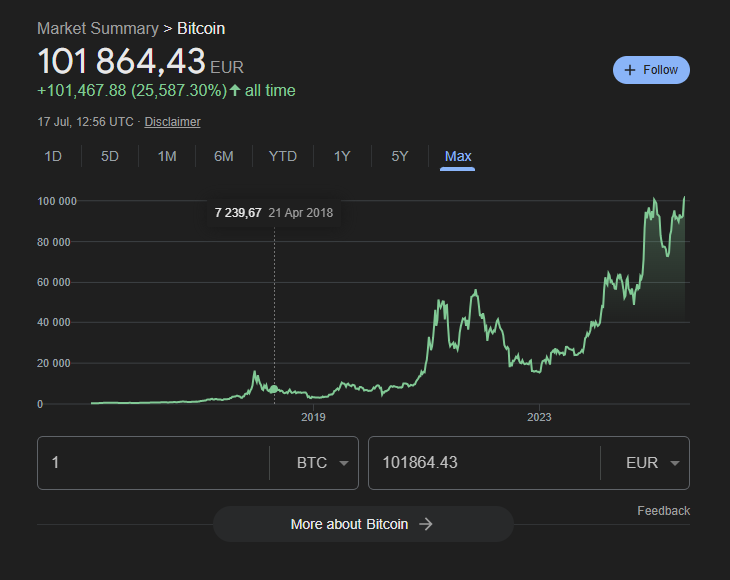Image resolution: width=730 pixels, height=580 pixels.
Task: Switch chart to 6M range
Action: click(224, 156)
